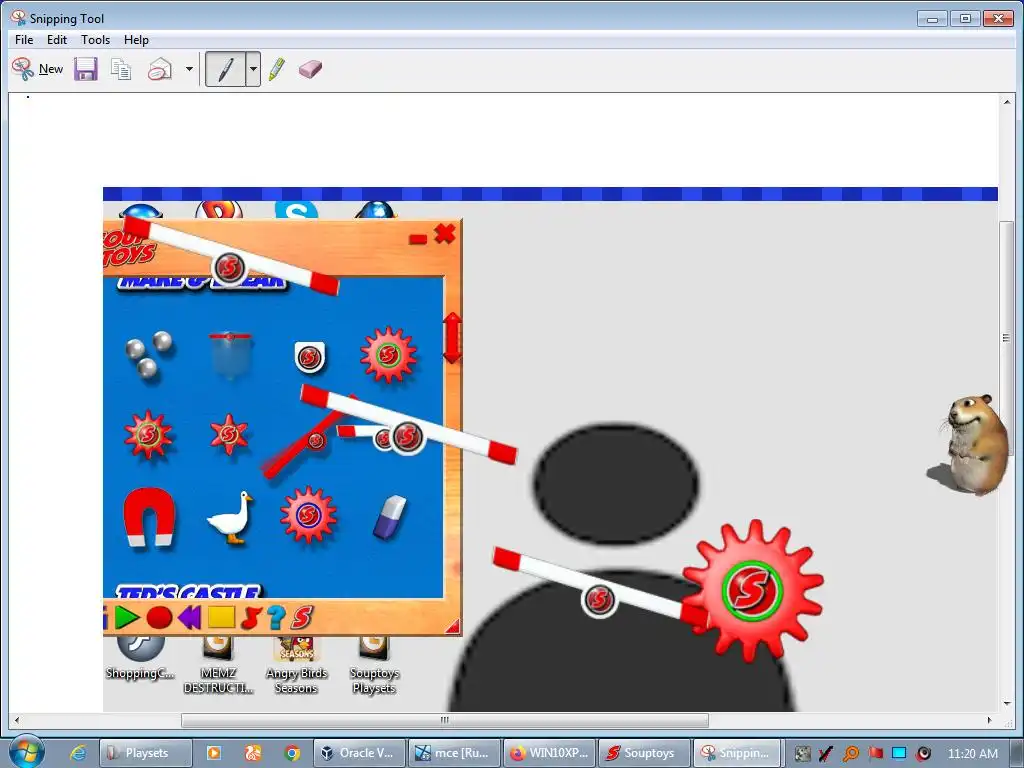
Task: Start a New snip
Action: point(37,69)
